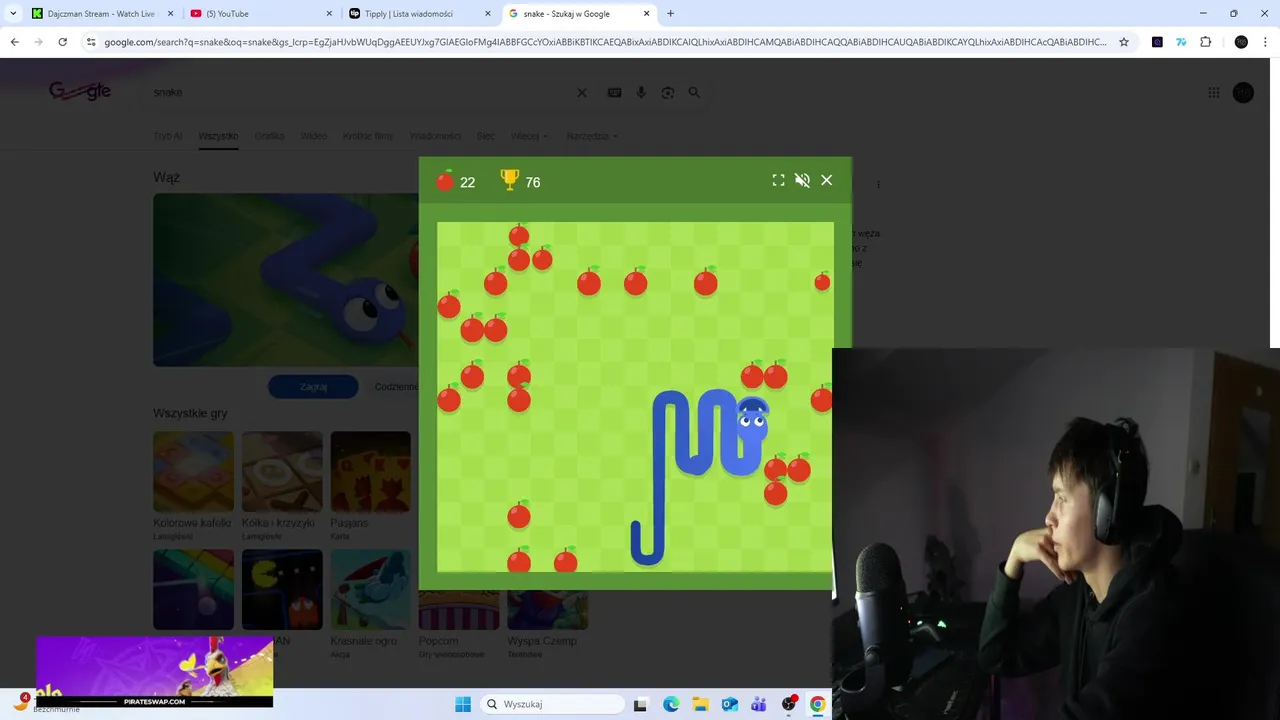
Task: Click the dark purple extension icon
Action: pyautogui.click(x=1157, y=42)
